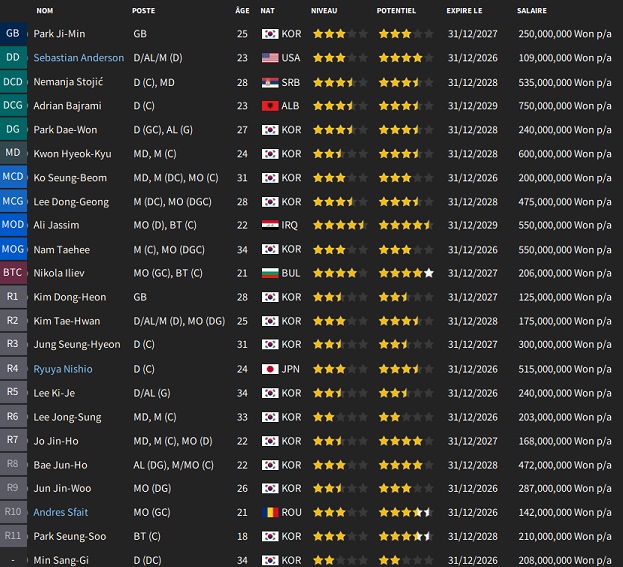
Task: Select the MOG position badge
Action: [x=13, y=249]
